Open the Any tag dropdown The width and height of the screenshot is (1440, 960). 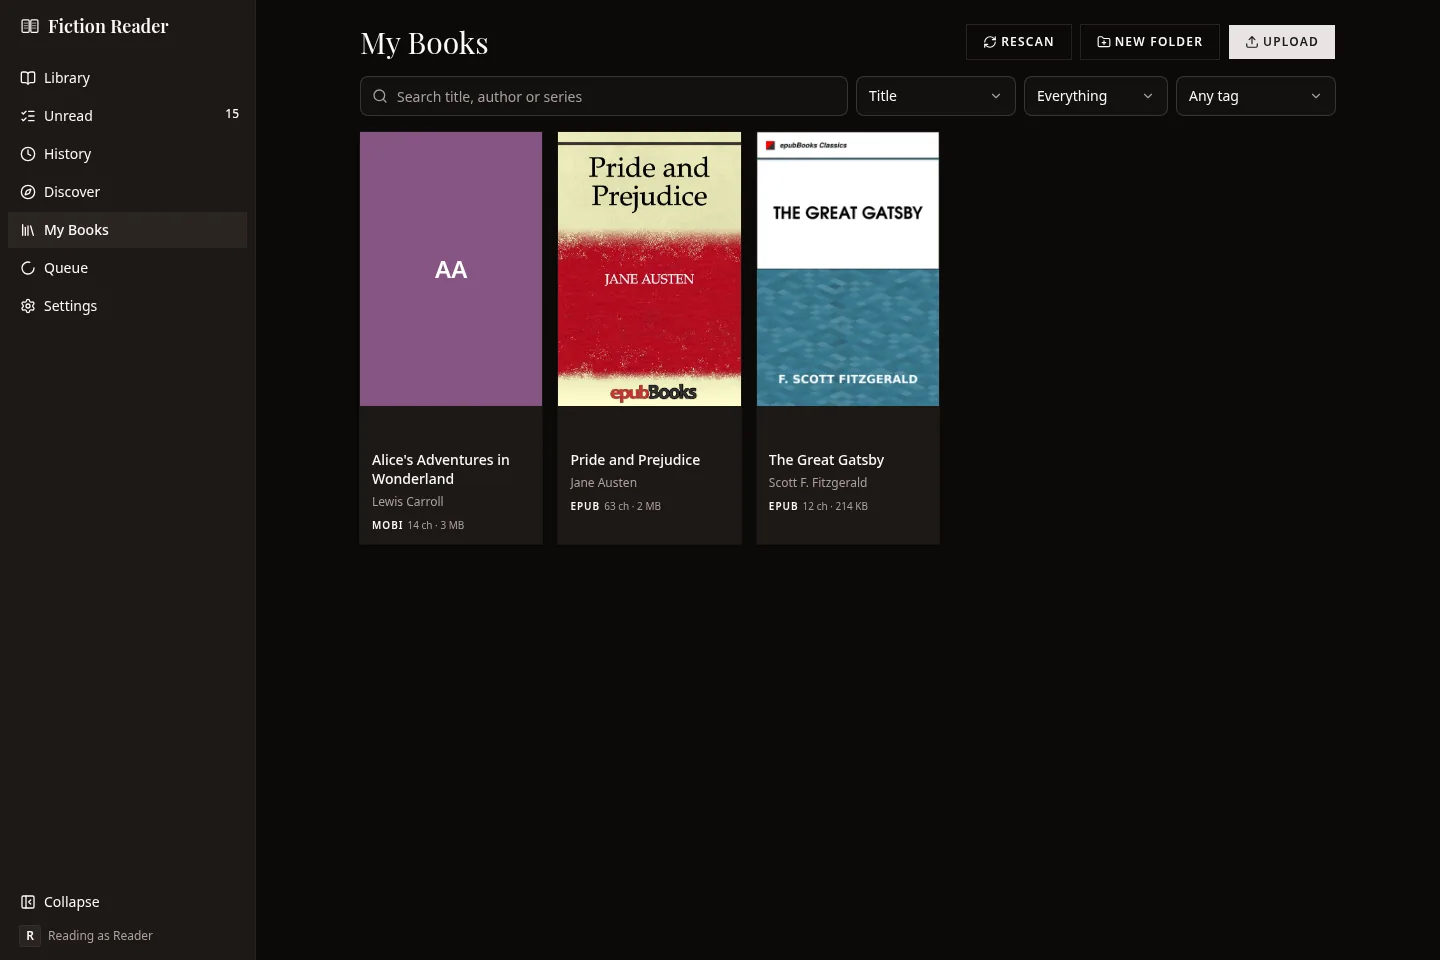(x=1256, y=96)
